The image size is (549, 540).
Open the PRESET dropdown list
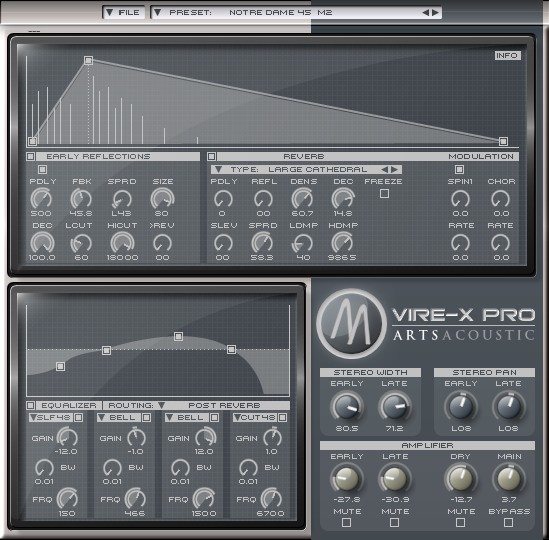point(158,13)
